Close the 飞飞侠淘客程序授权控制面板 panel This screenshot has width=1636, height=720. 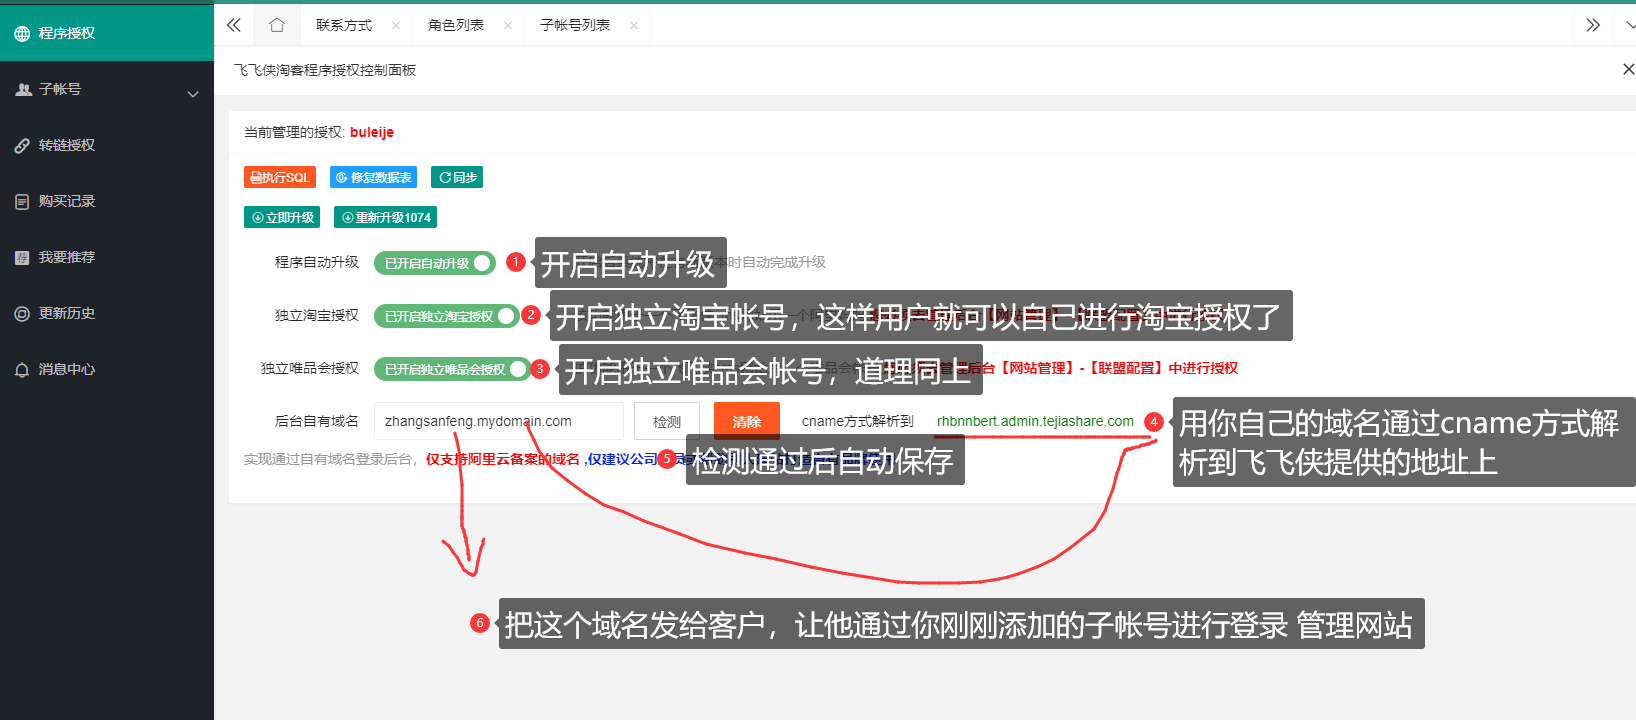tap(1628, 69)
